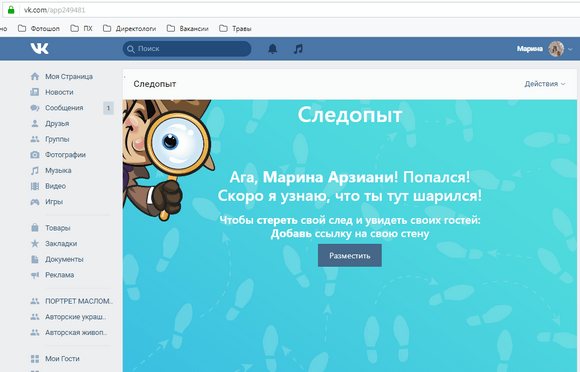The width and height of the screenshot is (580, 372).
Task: Click the news icon beside Новости
Action: point(35,92)
